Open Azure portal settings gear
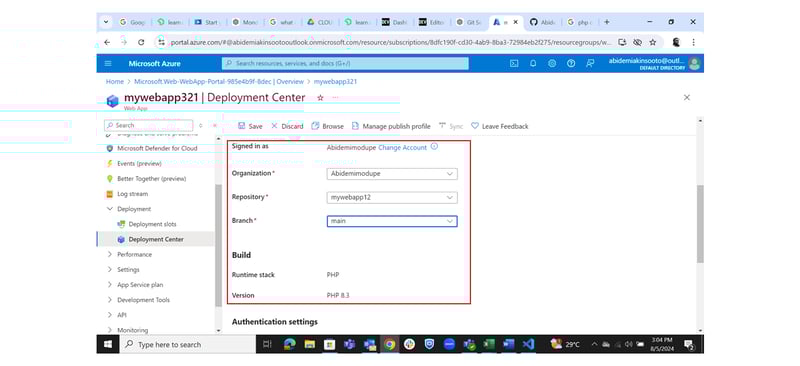This screenshot has height=366, width=800. pos(552,63)
